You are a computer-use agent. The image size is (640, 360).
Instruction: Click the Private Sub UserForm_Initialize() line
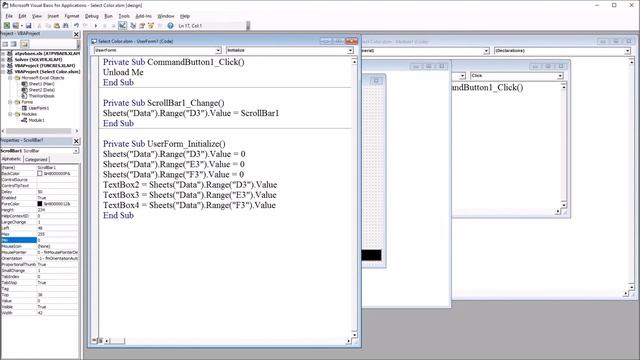[x=164, y=144]
